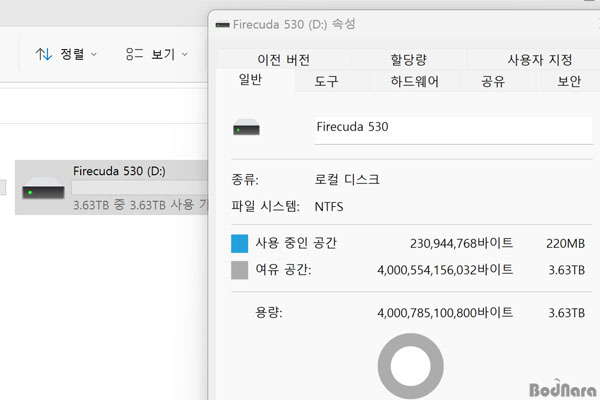Click the D: drive capacity bar in Explorer
The image size is (600, 400).
pos(140,188)
